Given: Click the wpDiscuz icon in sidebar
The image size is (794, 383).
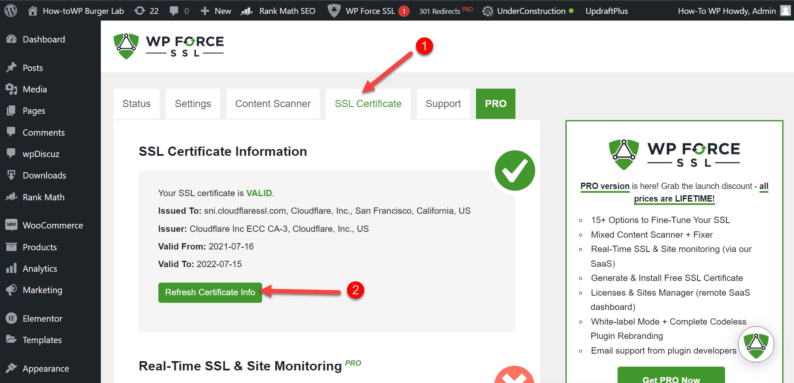Looking at the screenshot, I should [11, 154].
